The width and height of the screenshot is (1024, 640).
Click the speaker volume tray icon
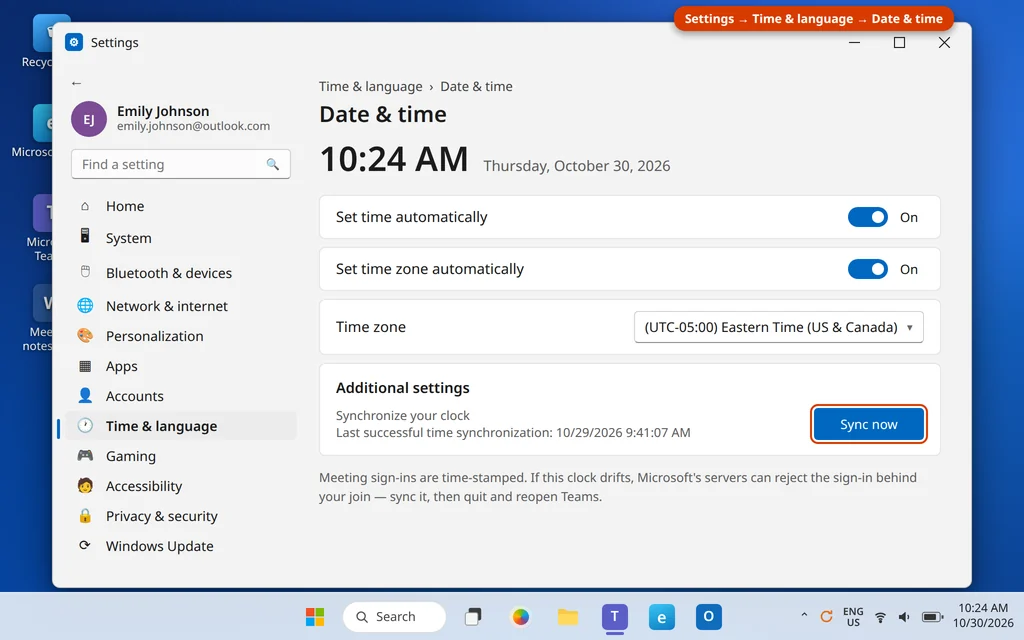pyautogui.click(x=904, y=616)
